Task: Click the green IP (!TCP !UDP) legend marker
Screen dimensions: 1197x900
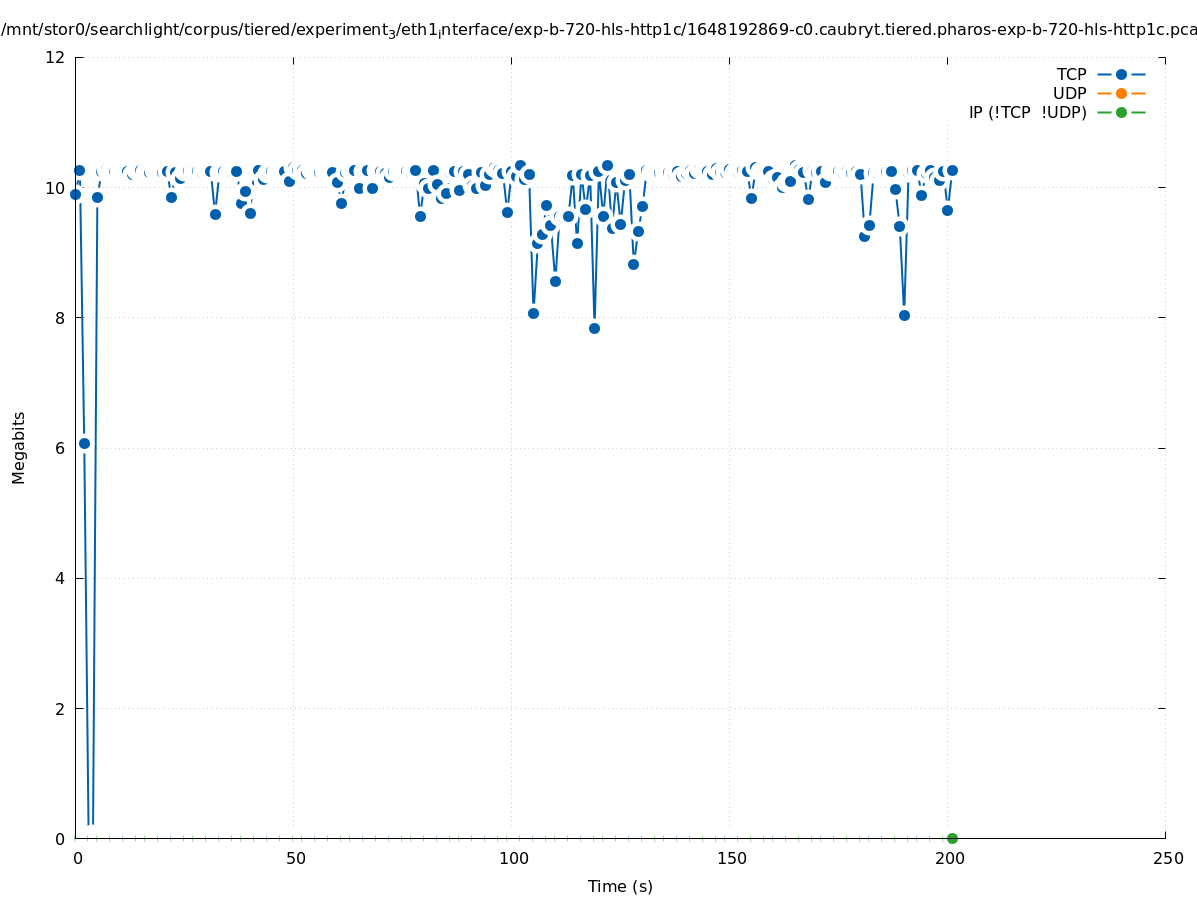Action: (x=1121, y=112)
